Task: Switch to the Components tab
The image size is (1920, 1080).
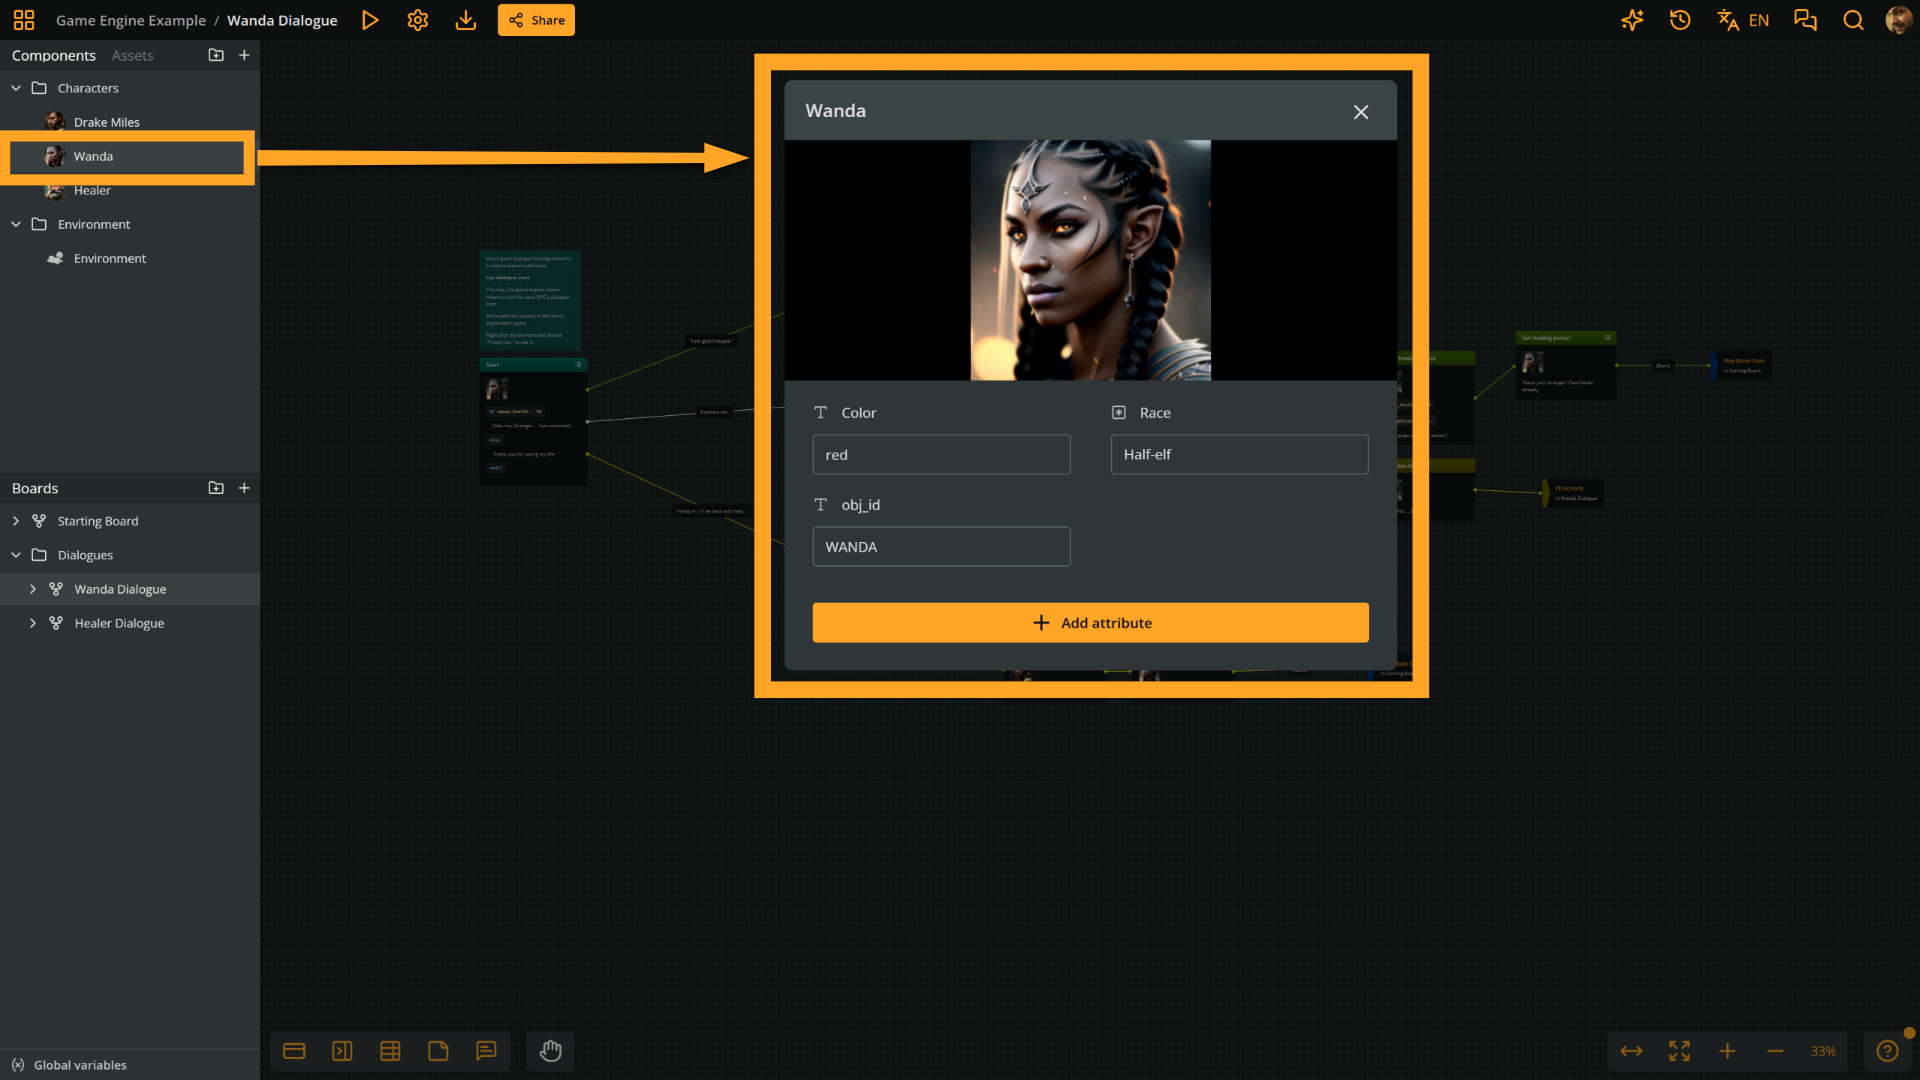Action: (54, 55)
